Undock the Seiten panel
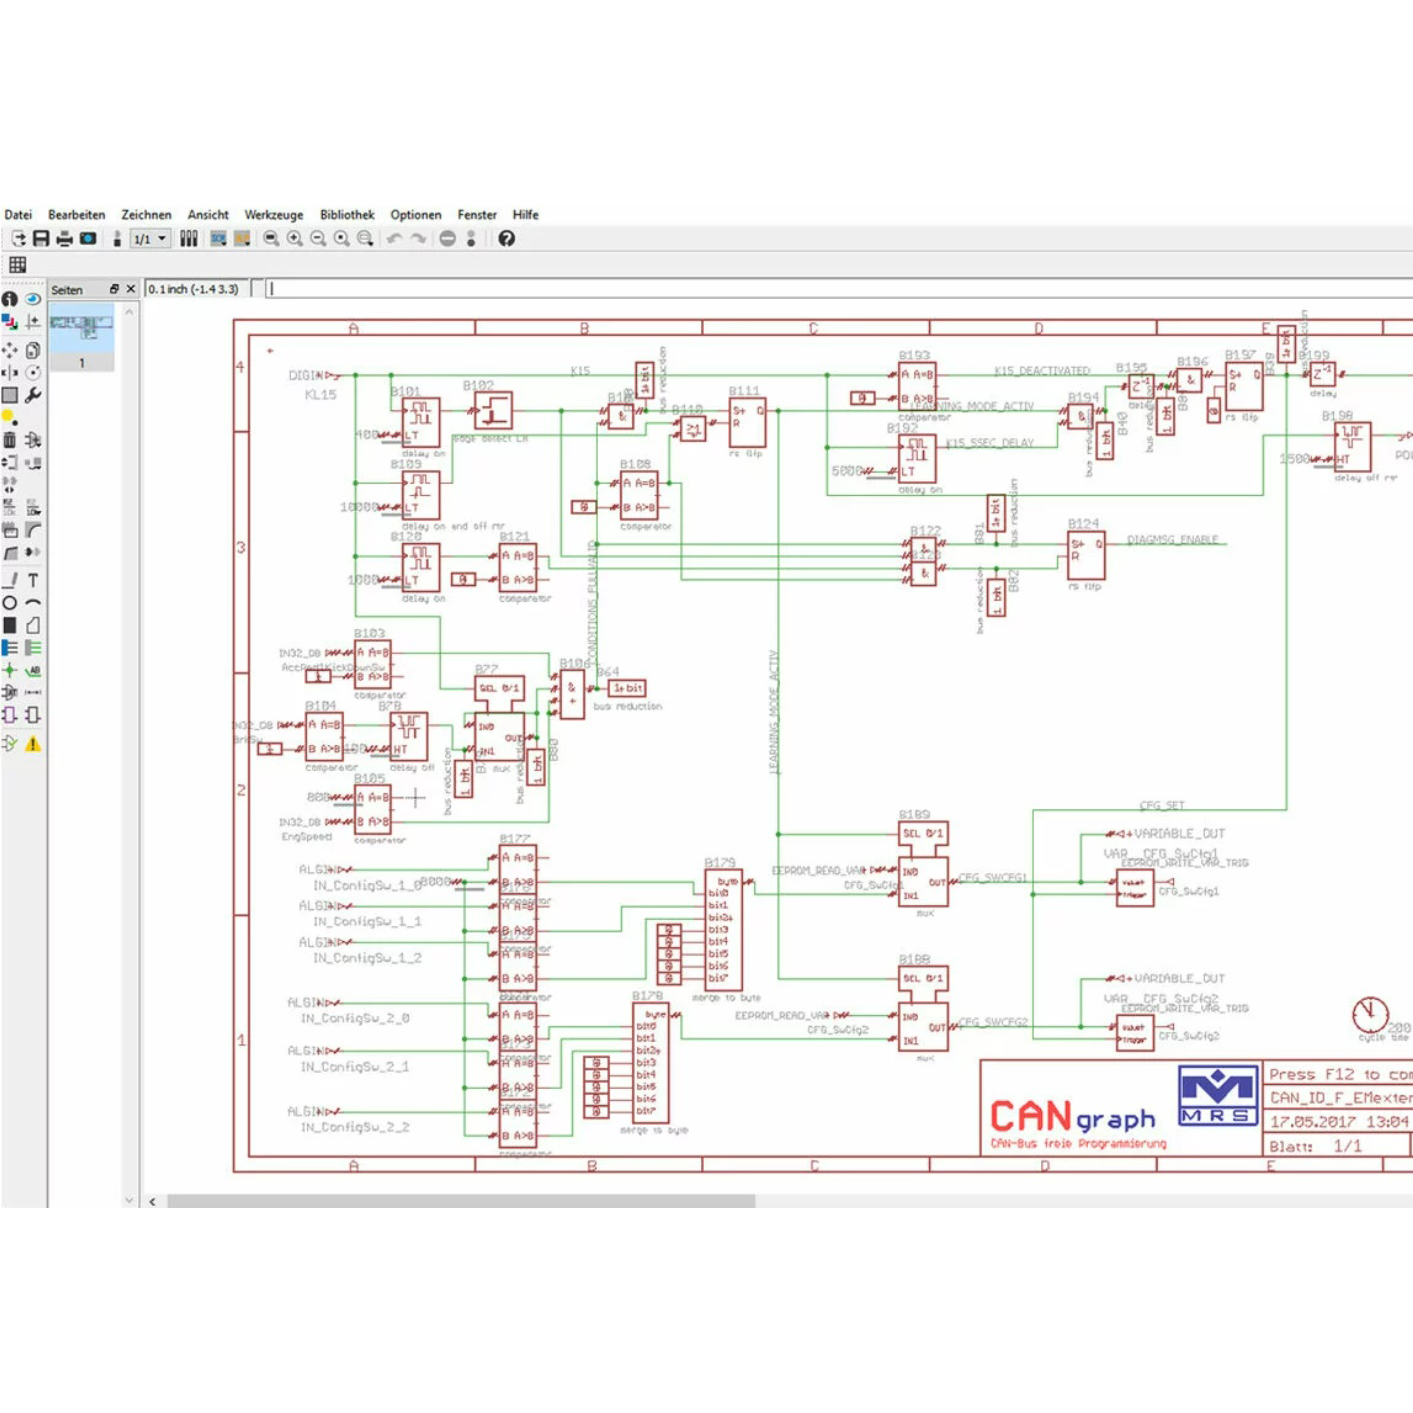The height and width of the screenshot is (1413, 1413). 114,289
